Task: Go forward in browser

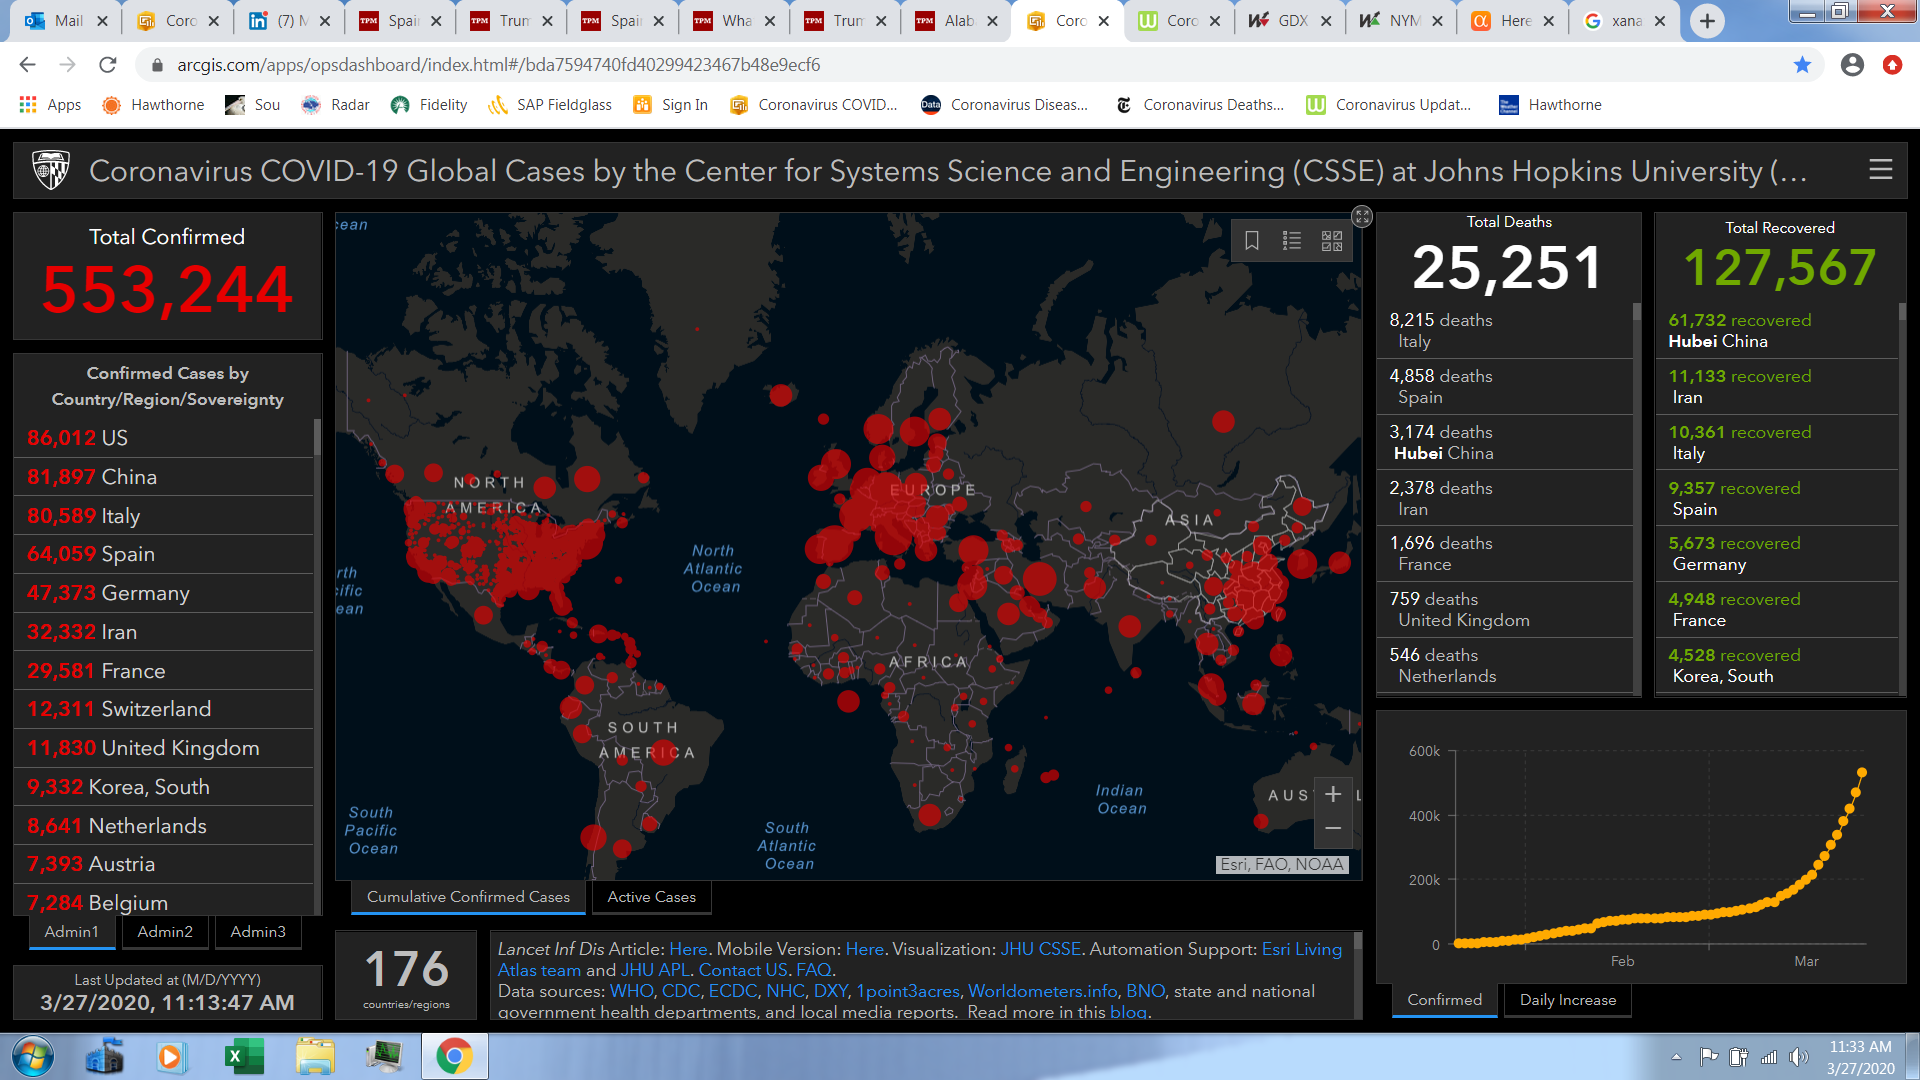Action: (x=67, y=65)
